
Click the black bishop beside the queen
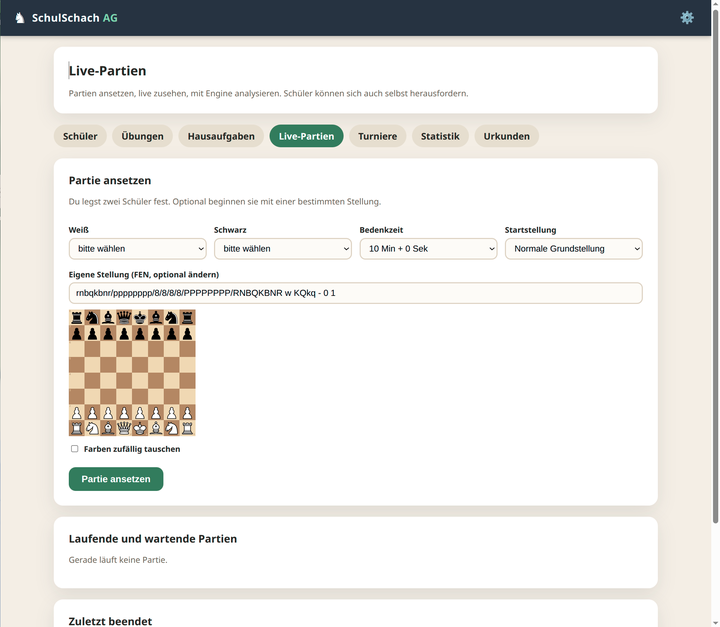click(x=108, y=317)
